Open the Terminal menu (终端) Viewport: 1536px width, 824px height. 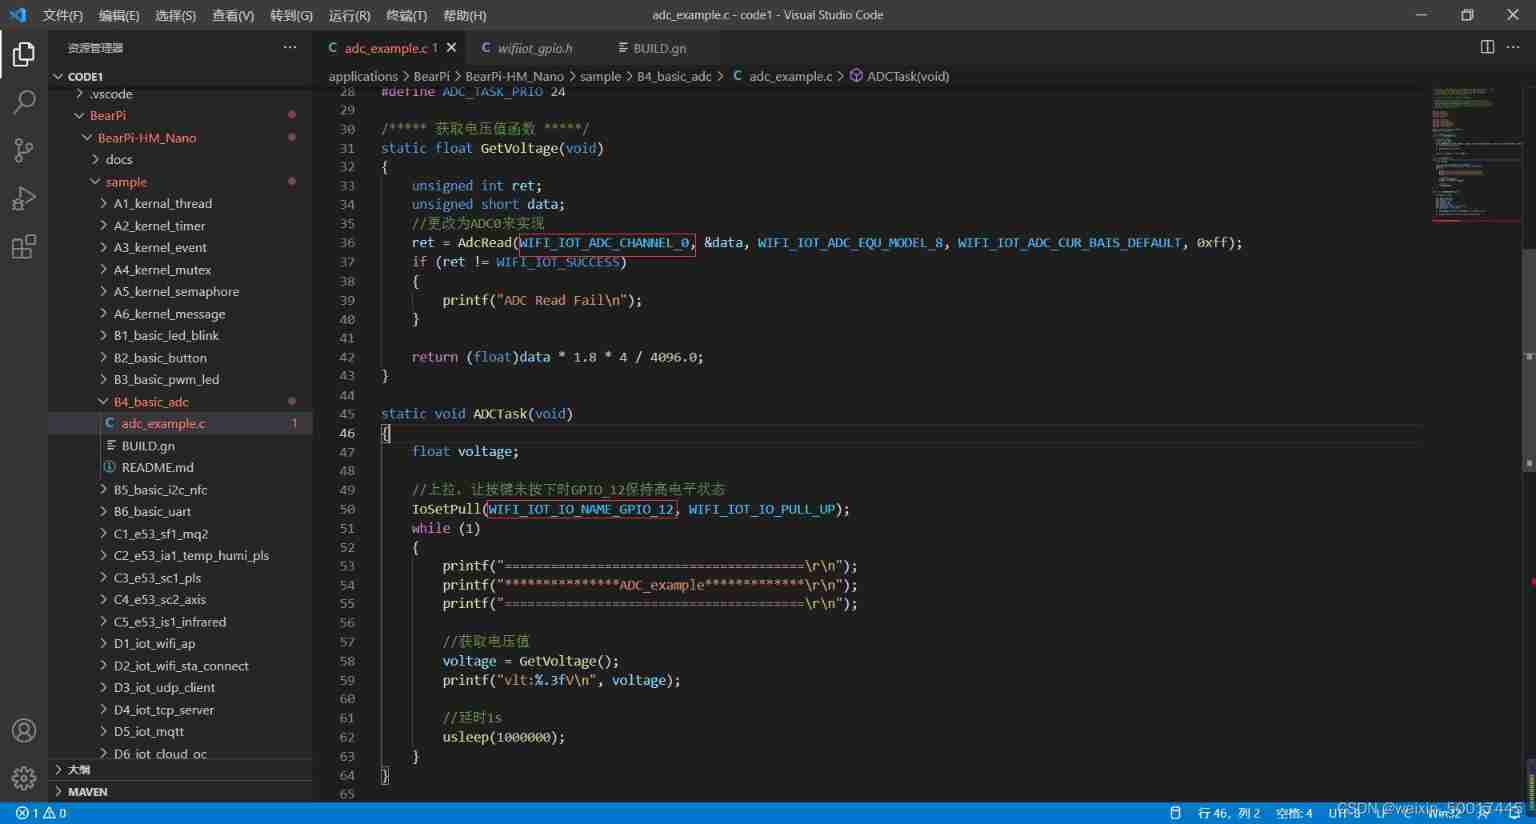point(406,15)
